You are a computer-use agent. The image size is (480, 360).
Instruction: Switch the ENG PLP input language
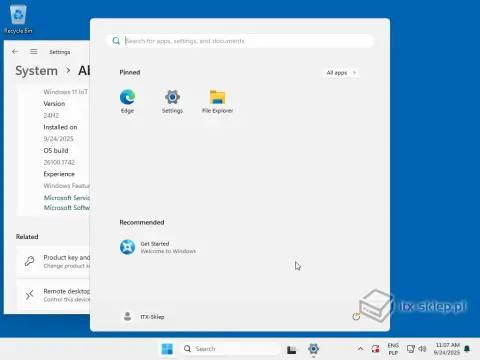click(x=393, y=349)
